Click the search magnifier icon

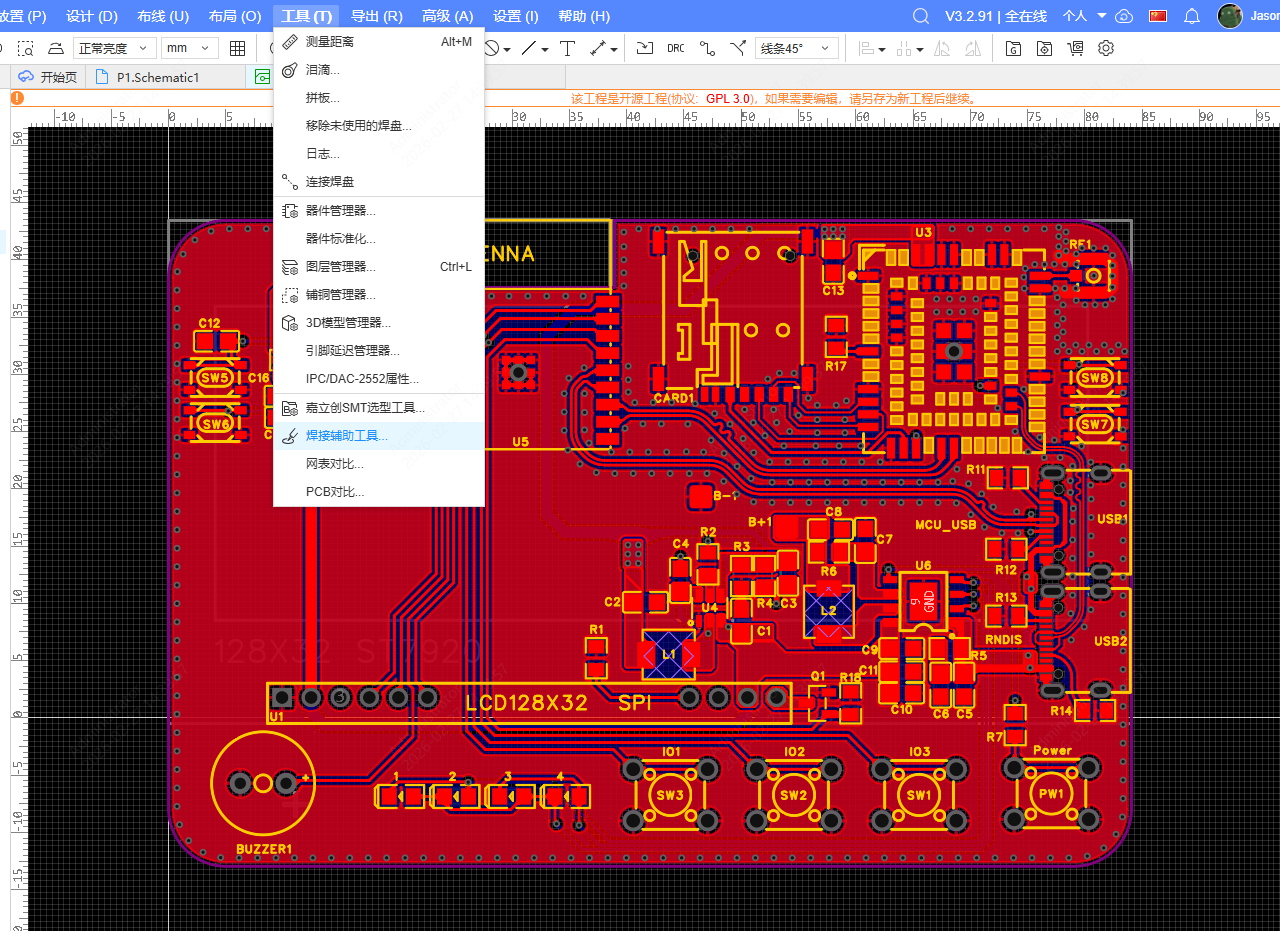921,16
